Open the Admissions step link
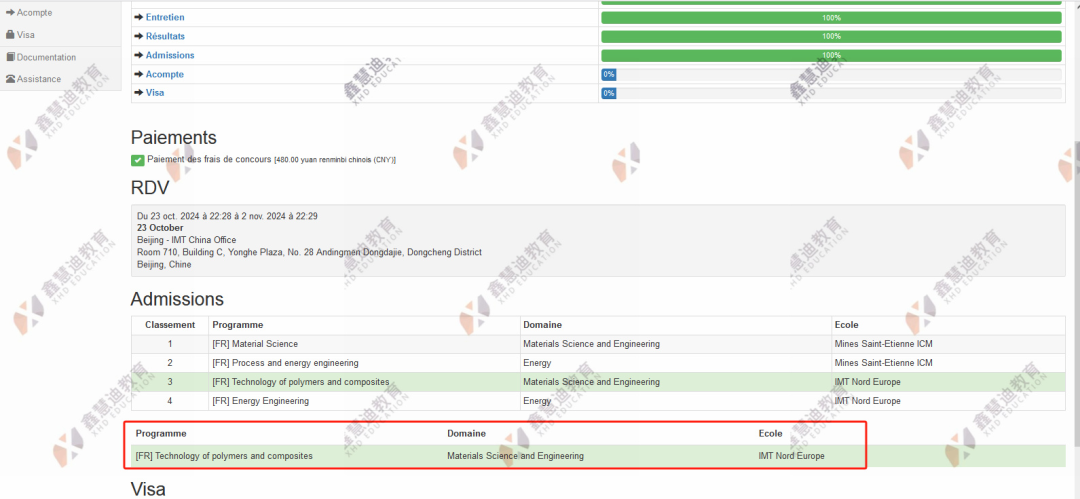Viewport: 1080px width, 499px height. coord(169,55)
